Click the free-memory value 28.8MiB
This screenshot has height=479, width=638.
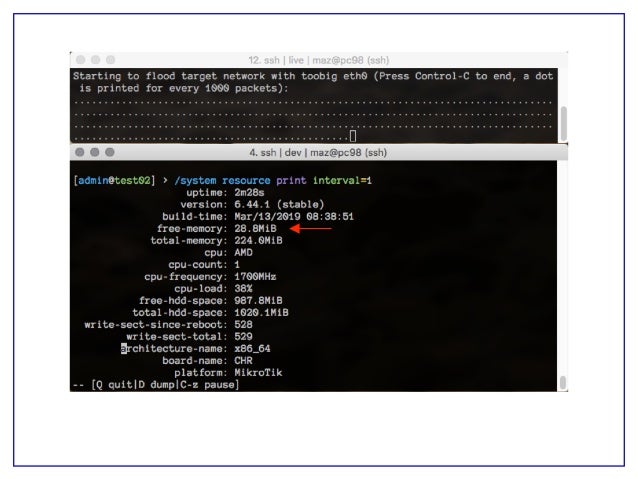(x=255, y=228)
